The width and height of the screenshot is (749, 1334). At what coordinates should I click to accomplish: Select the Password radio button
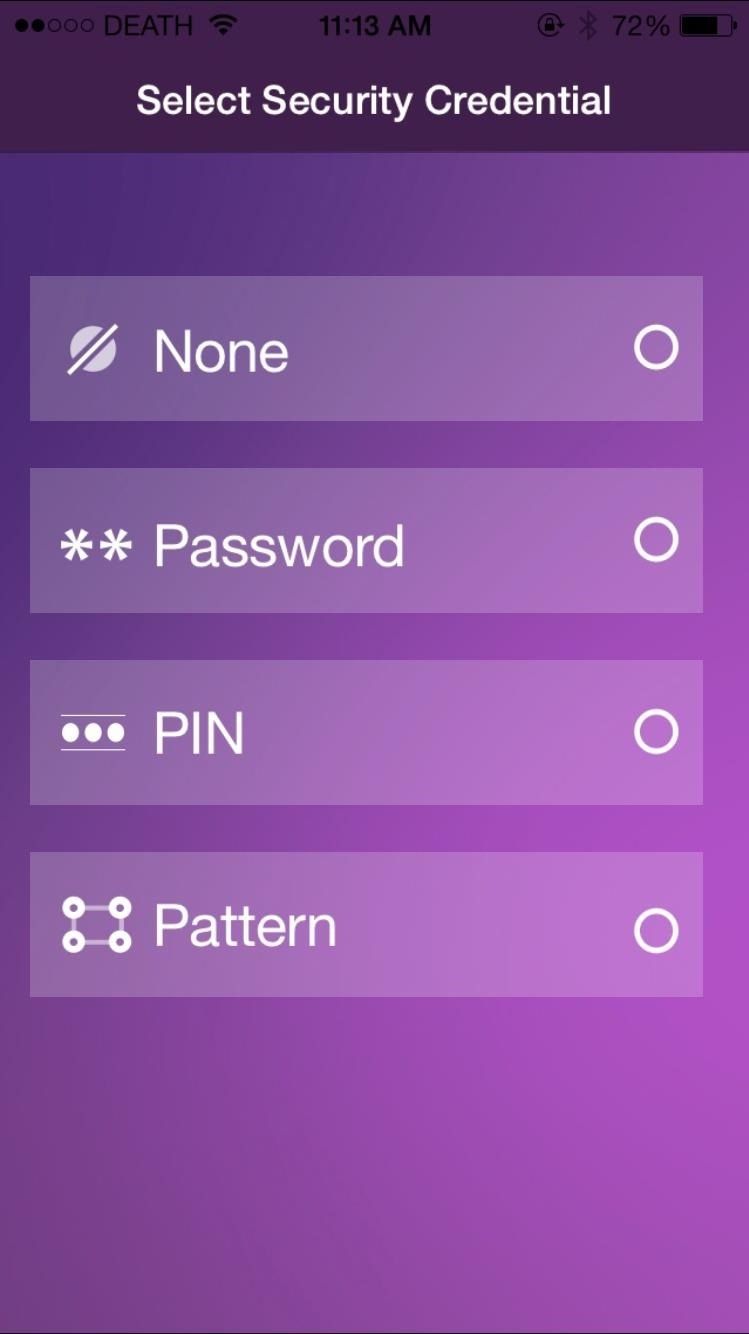point(656,540)
